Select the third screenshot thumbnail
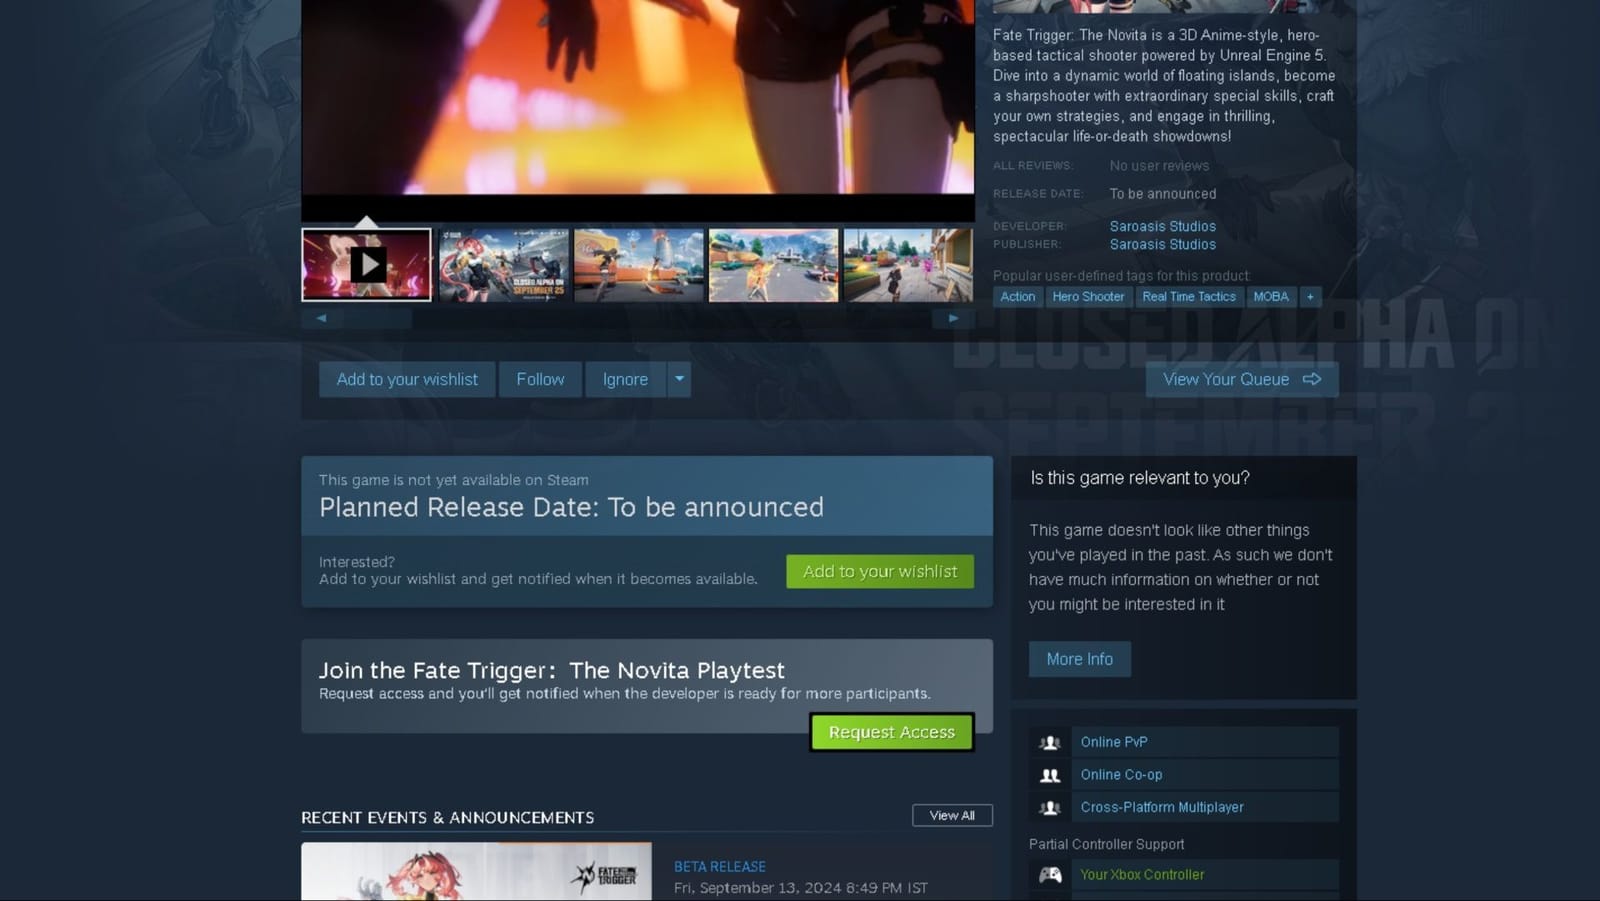Image resolution: width=1600 pixels, height=901 pixels. pyautogui.click(x=637, y=264)
